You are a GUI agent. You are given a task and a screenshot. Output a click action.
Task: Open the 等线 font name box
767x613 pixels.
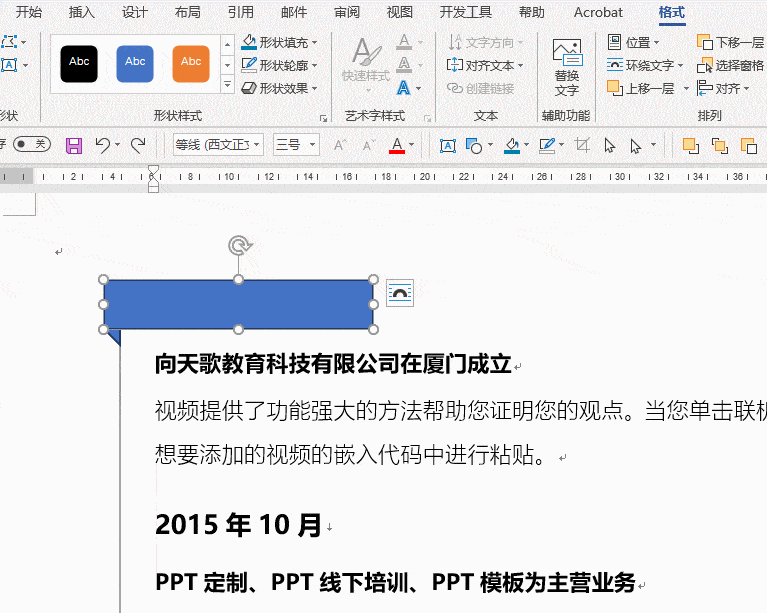(218, 145)
